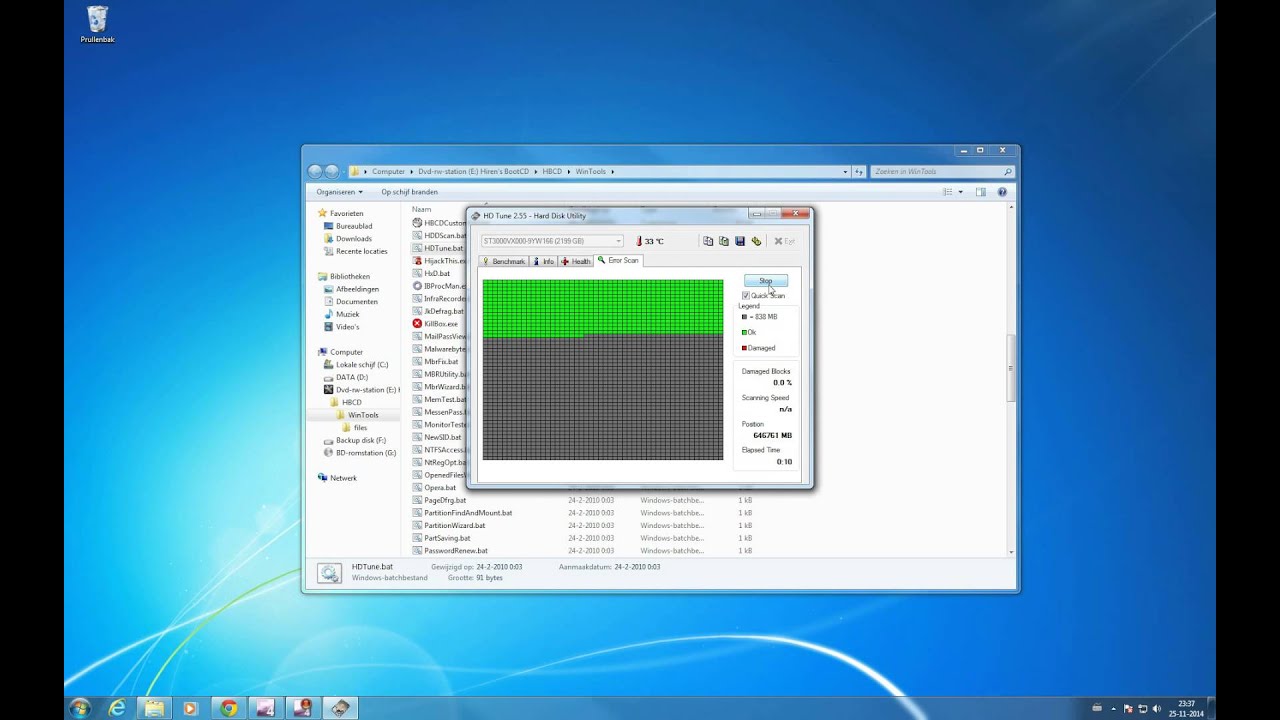1280x720 pixels.
Task: Switch to the Info tab
Action: (544, 261)
